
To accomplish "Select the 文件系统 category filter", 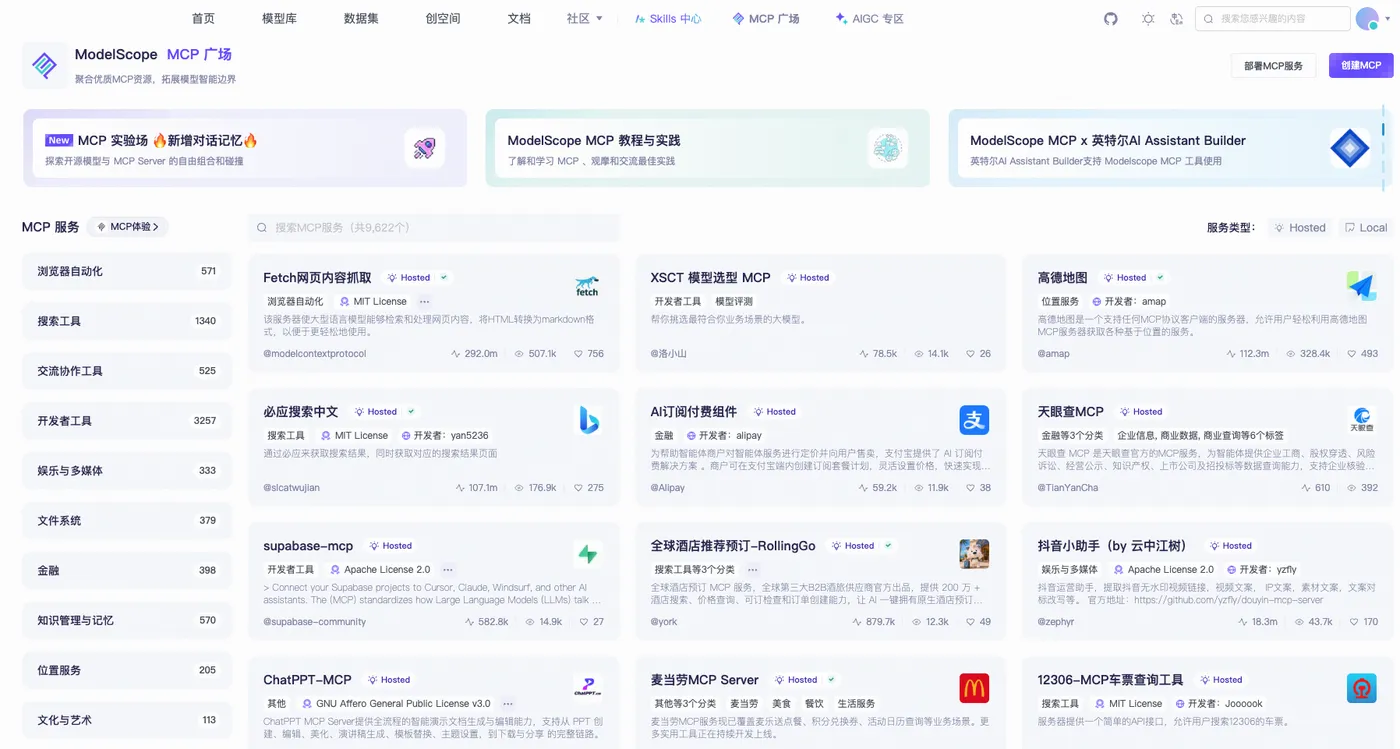I will [x=127, y=521].
